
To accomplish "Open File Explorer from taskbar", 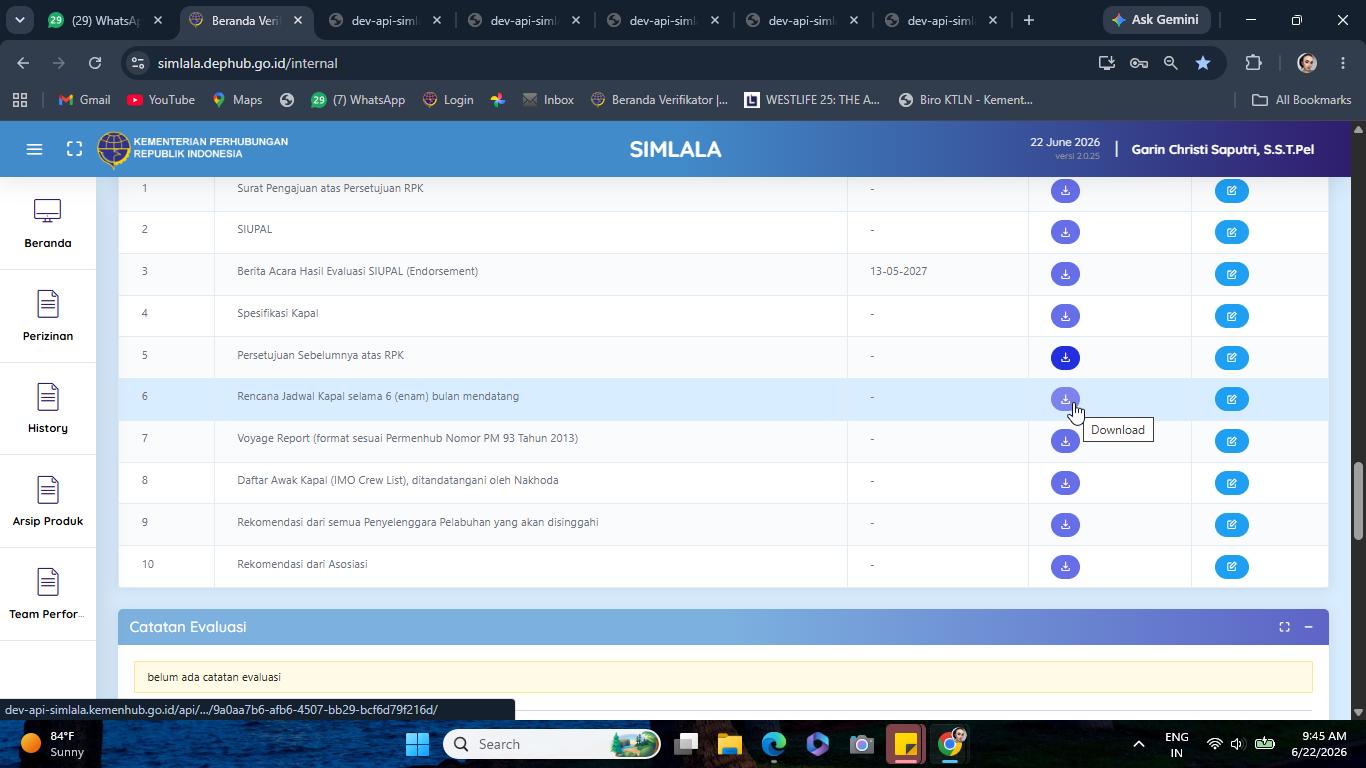I will pos(730,744).
